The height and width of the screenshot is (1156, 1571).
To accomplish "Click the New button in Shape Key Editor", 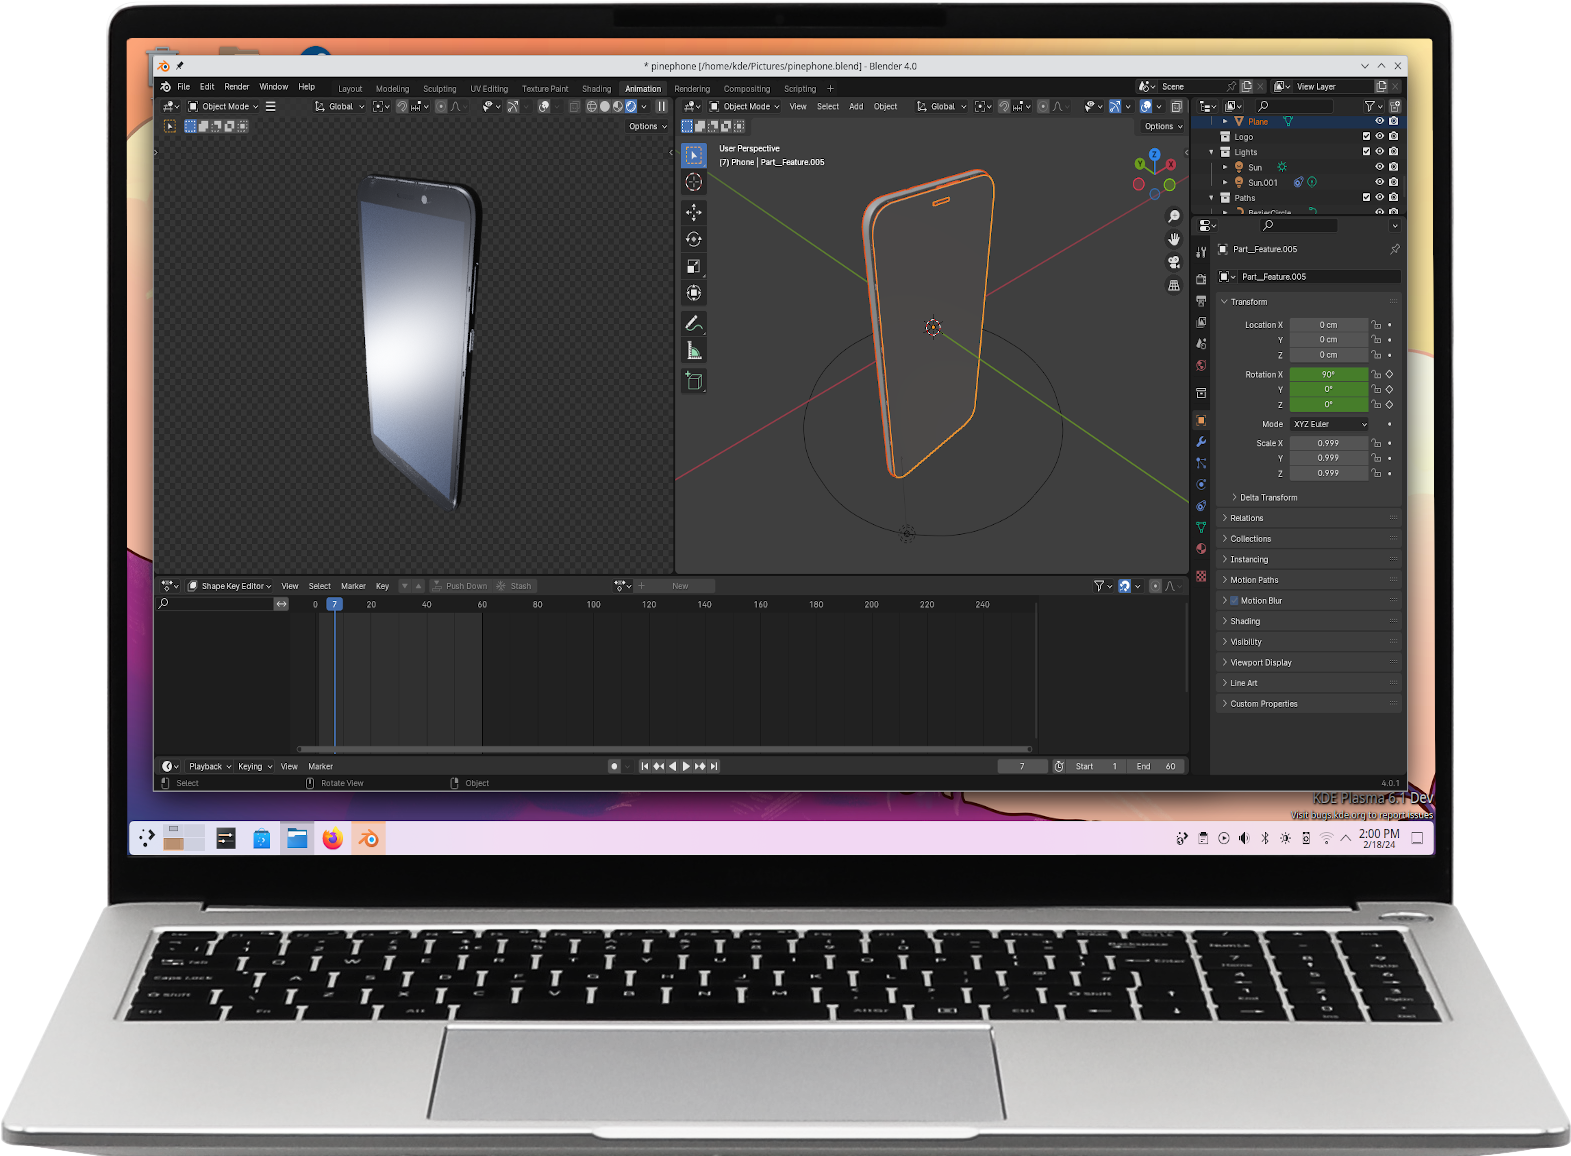I will click(x=680, y=586).
